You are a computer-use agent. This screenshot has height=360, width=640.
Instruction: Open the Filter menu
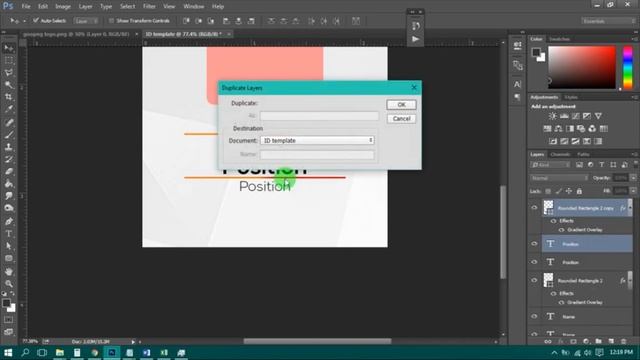click(149, 7)
